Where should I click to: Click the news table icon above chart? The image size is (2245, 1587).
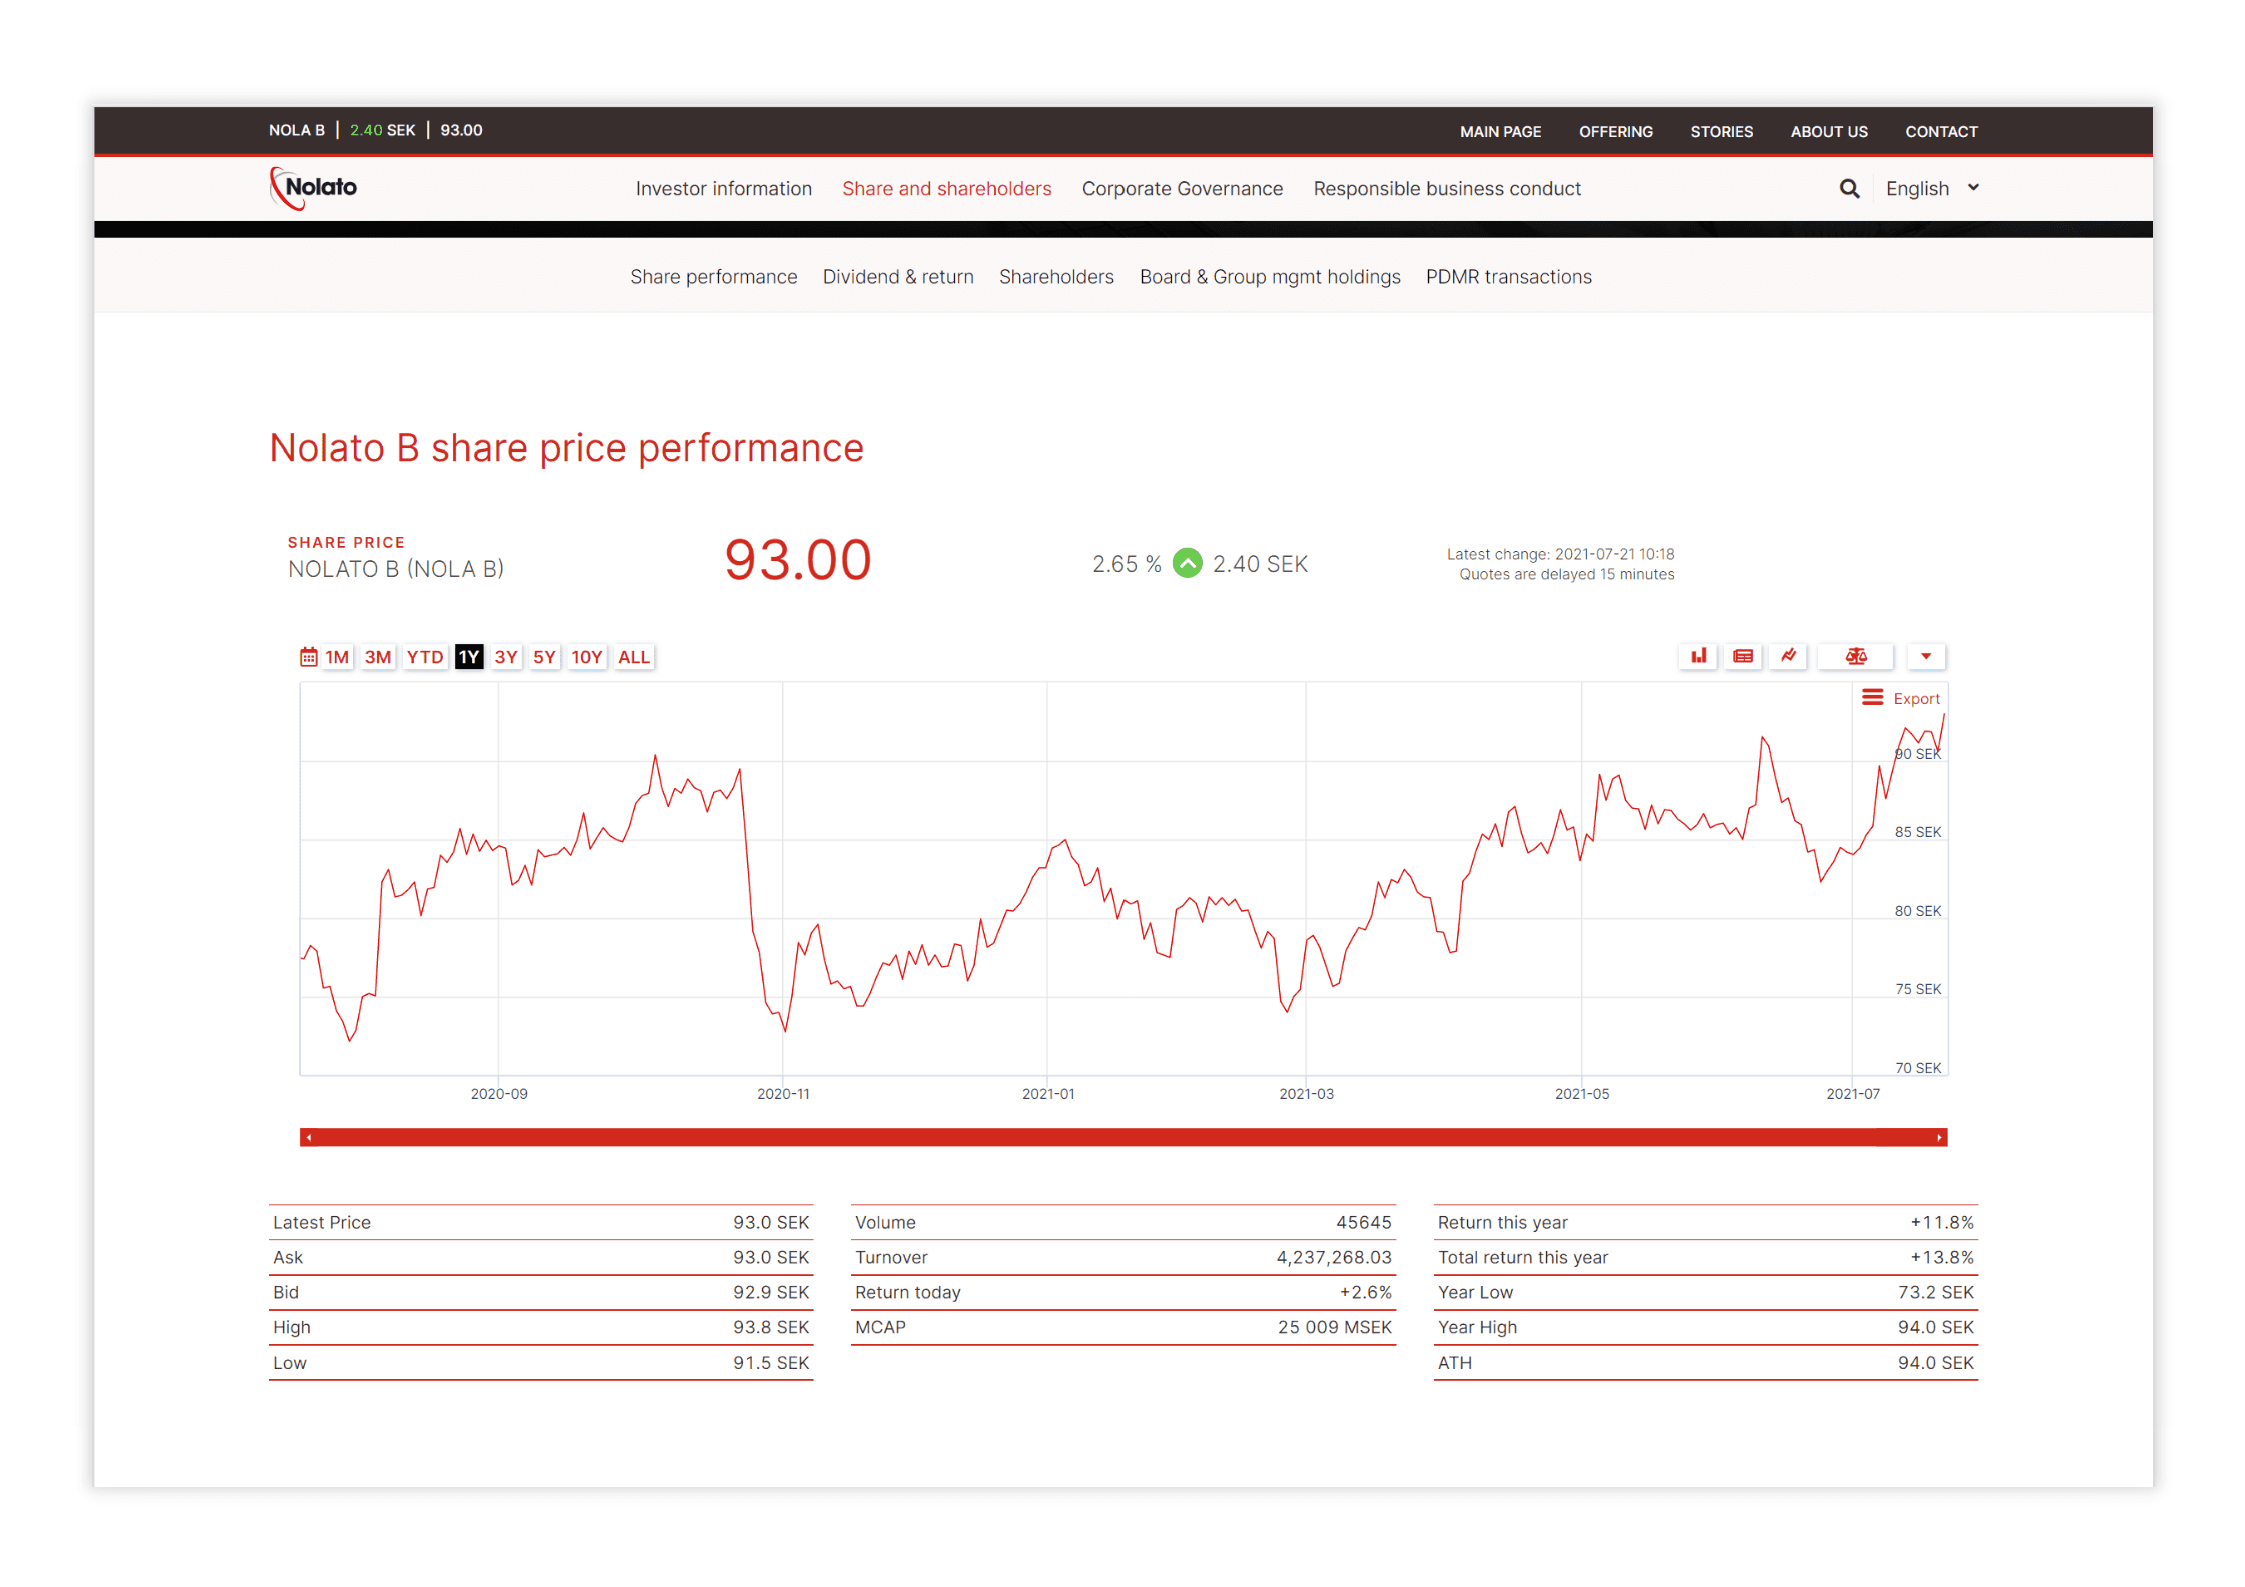click(1743, 656)
